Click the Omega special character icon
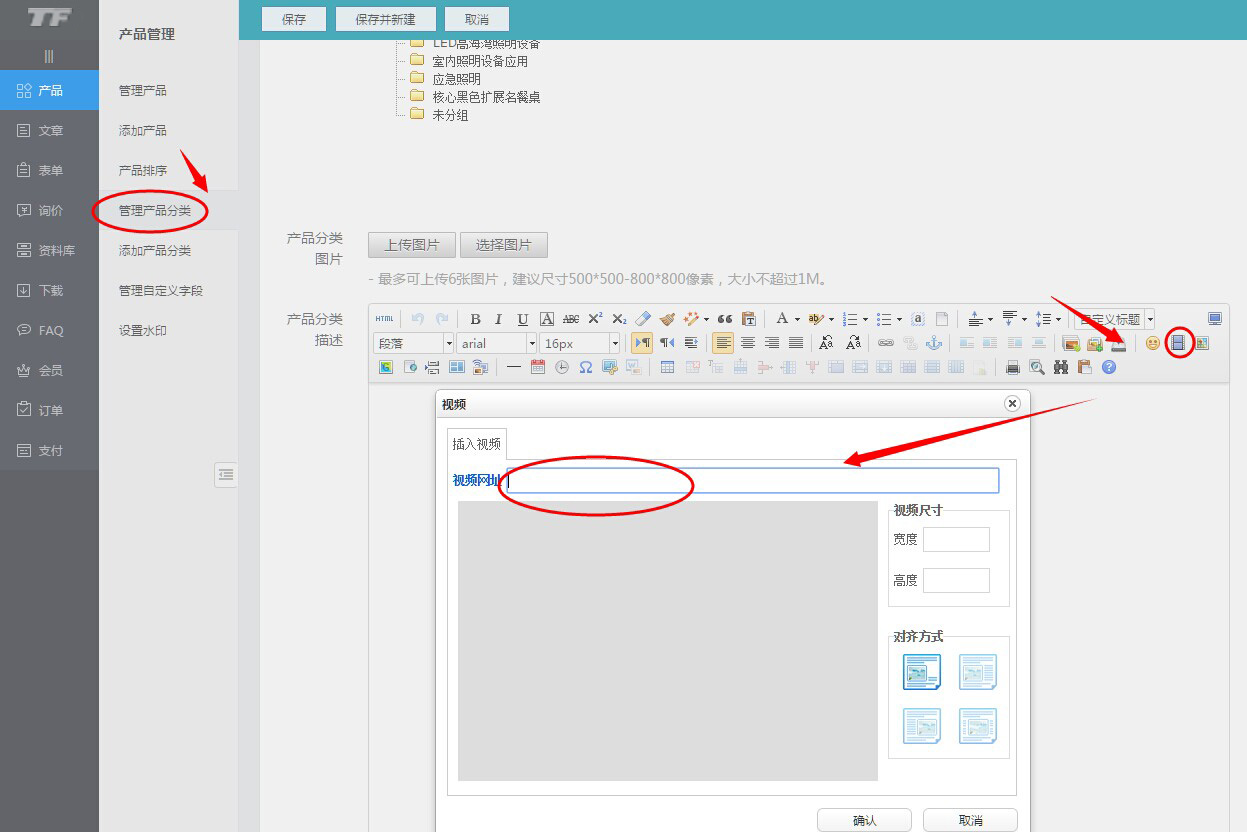Image resolution: width=1247 pixels, height=832 pixels. click(586, 367)
